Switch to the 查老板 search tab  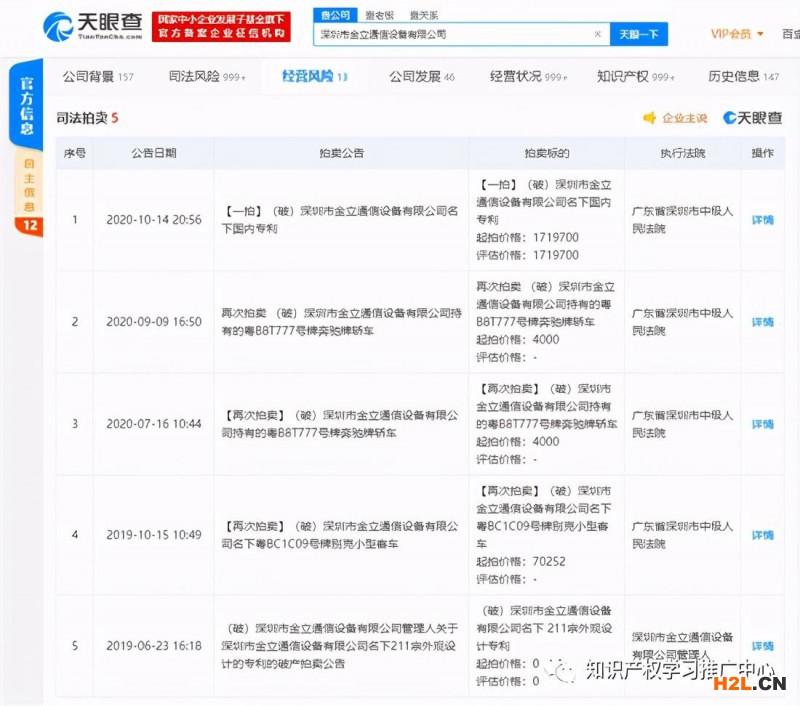point(380,15)
